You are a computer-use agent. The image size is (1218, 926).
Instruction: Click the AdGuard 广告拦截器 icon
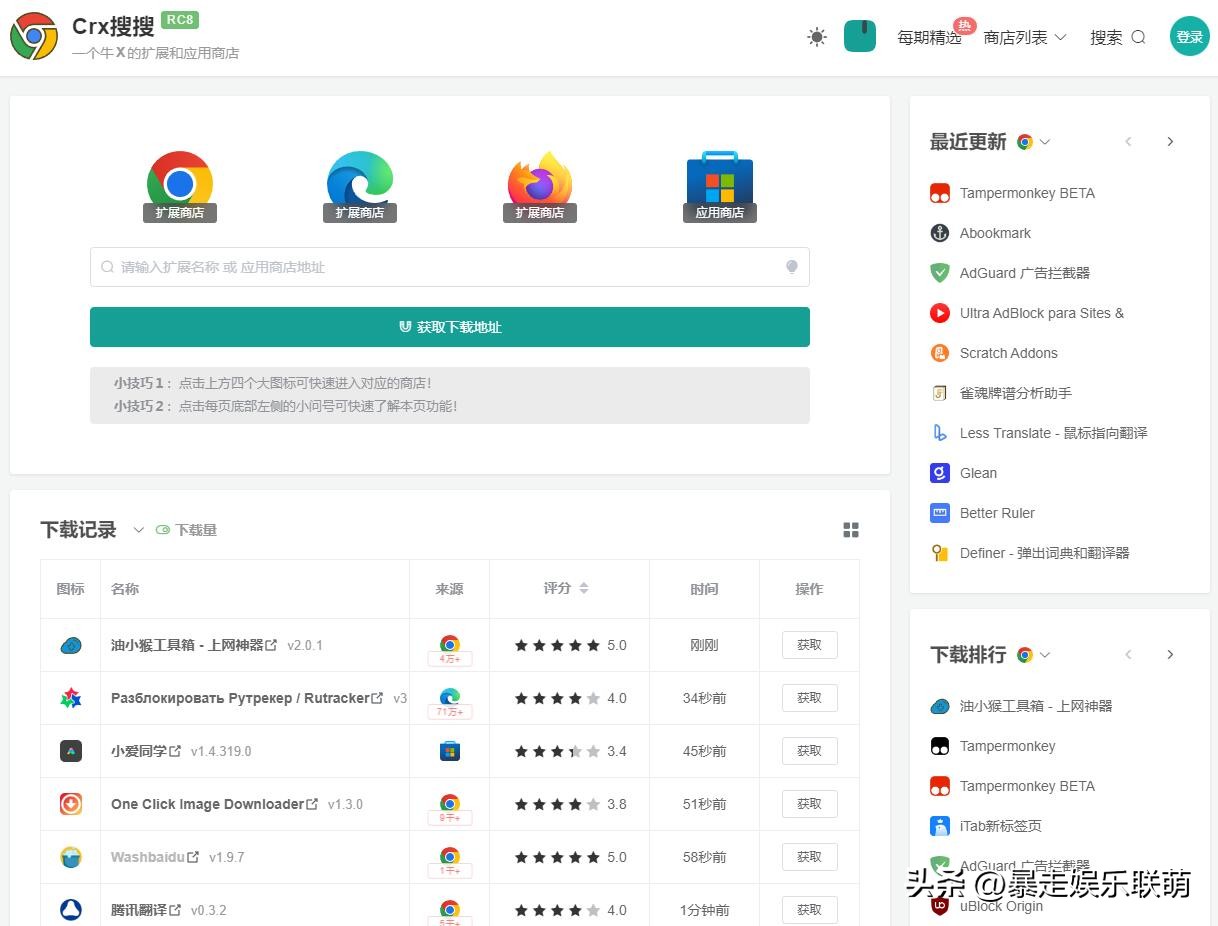tap(940, 273)
